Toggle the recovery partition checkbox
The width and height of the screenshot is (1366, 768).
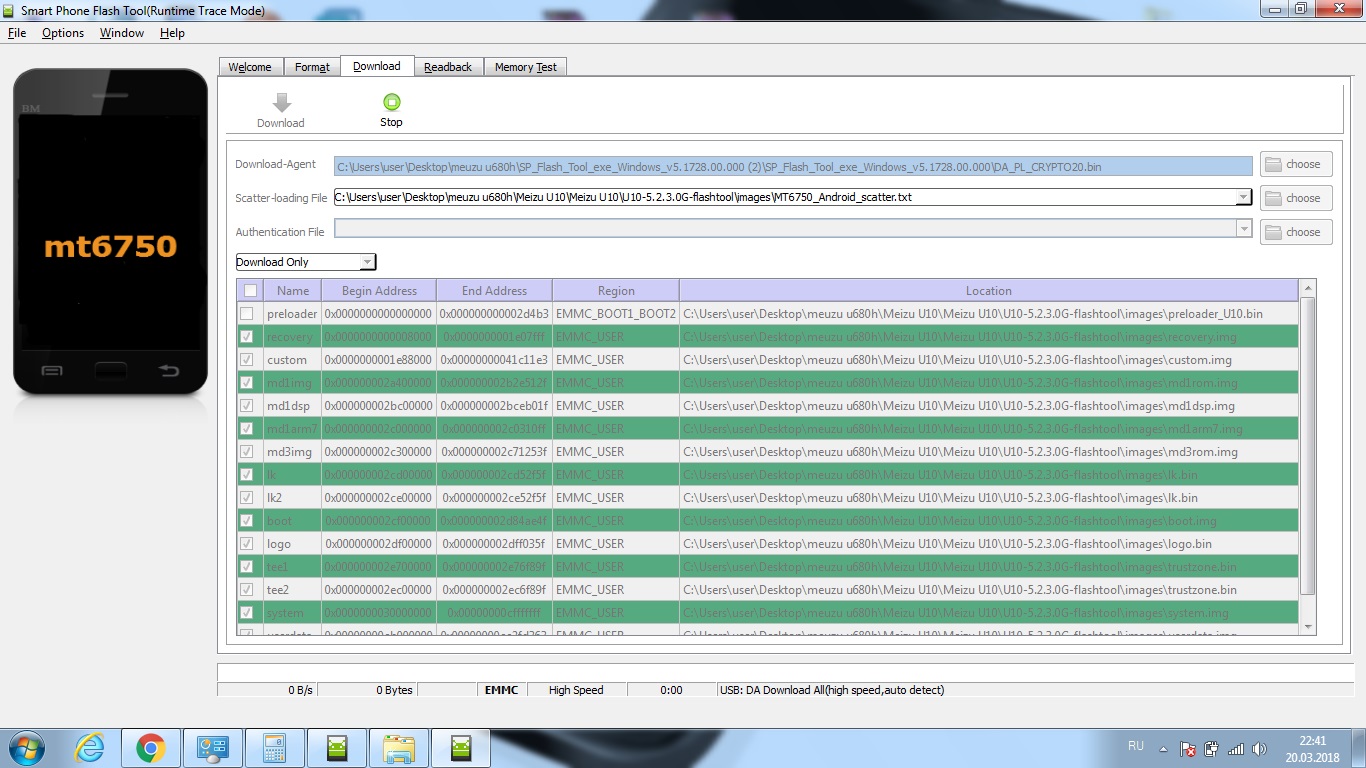tap(247, 337)
